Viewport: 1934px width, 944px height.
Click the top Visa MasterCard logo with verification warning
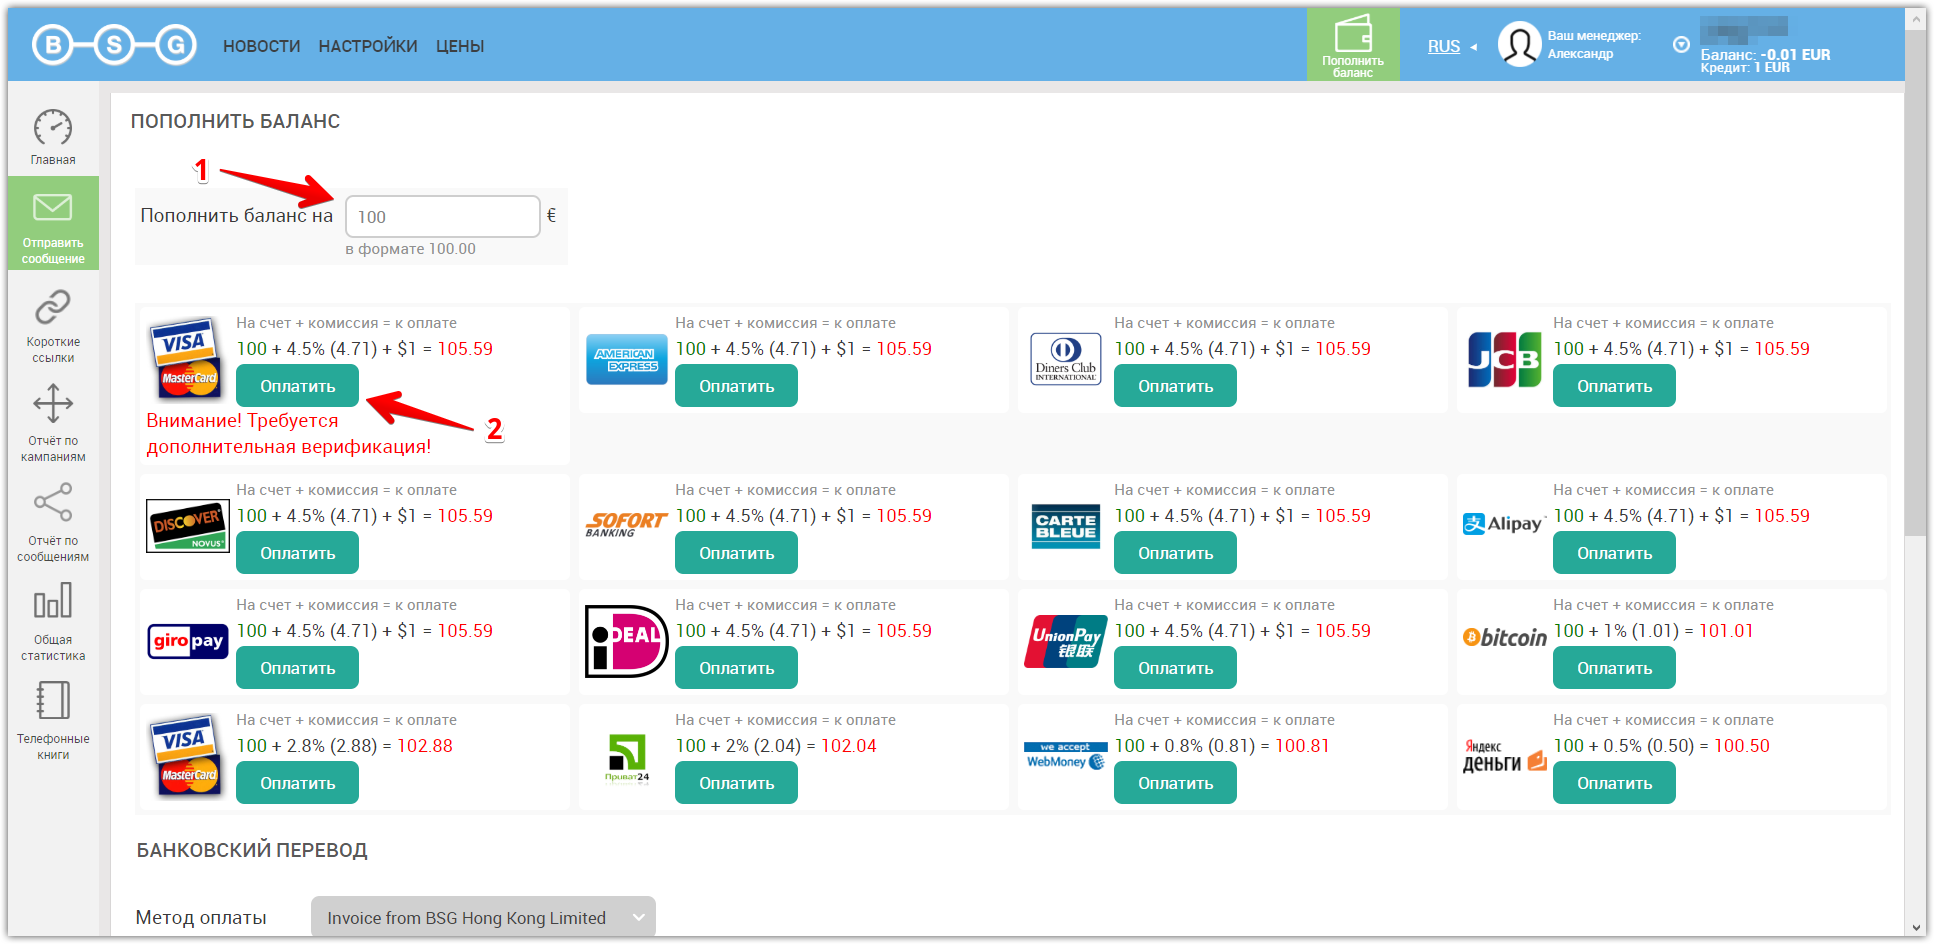pyautogui.click(x=186, y=358)
